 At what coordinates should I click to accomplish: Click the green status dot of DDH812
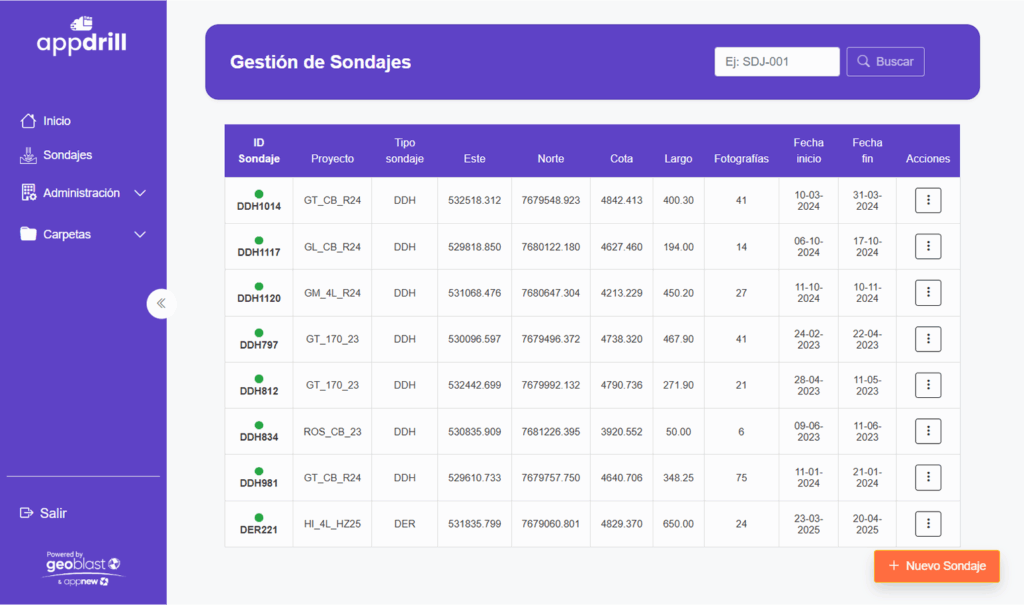coord(259,379)
